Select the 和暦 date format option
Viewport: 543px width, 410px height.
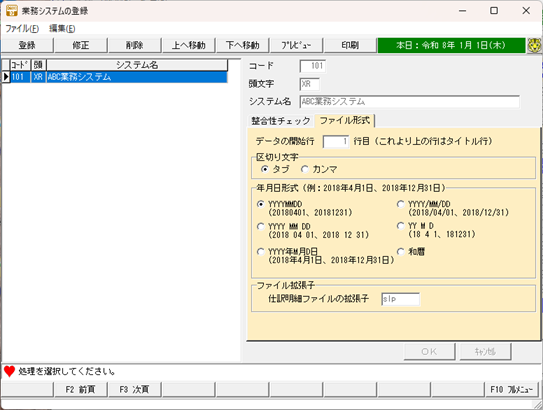click(401, 252)
